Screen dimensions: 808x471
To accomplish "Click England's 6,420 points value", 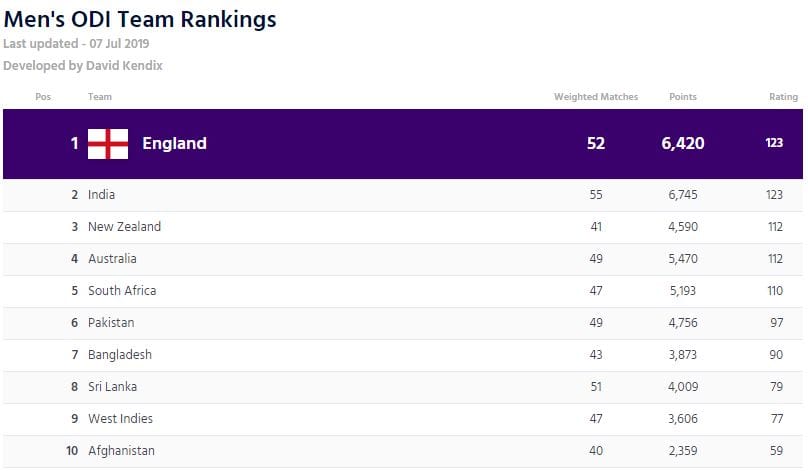I will pos(683,144).
